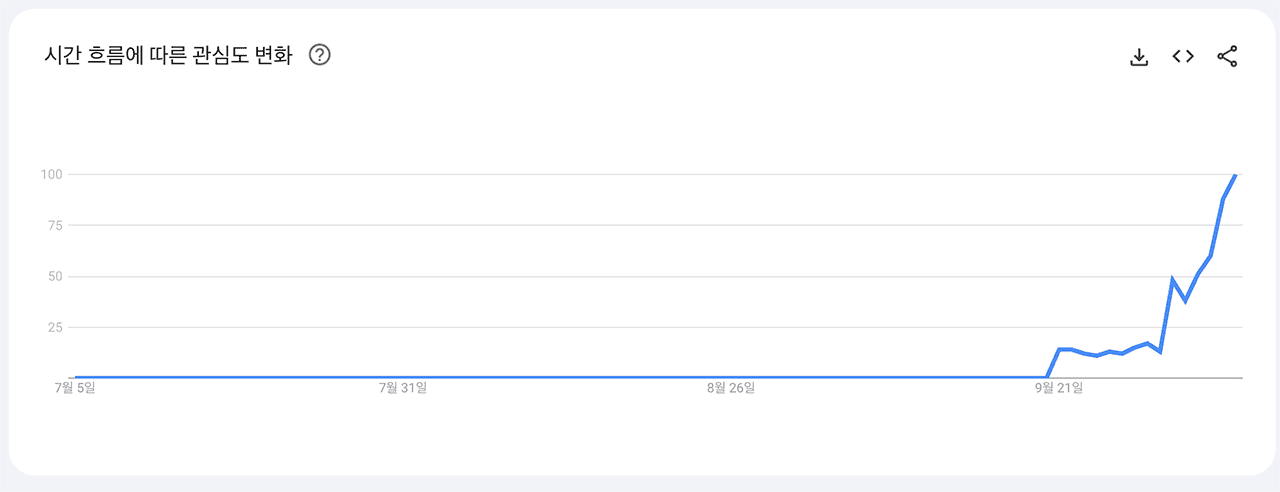
Task: Click the flat line above 8월 26일
Action: pos(730,378)
